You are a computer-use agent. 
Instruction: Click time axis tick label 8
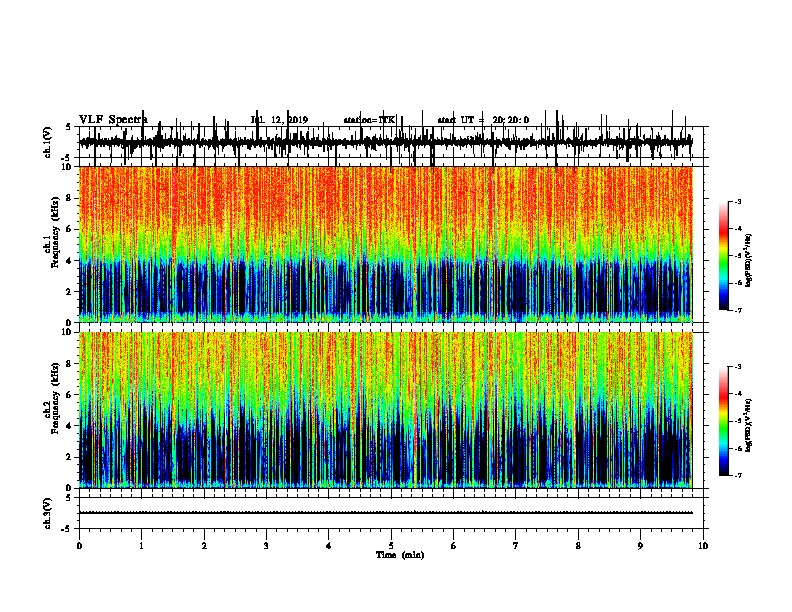tap(578, 546)
